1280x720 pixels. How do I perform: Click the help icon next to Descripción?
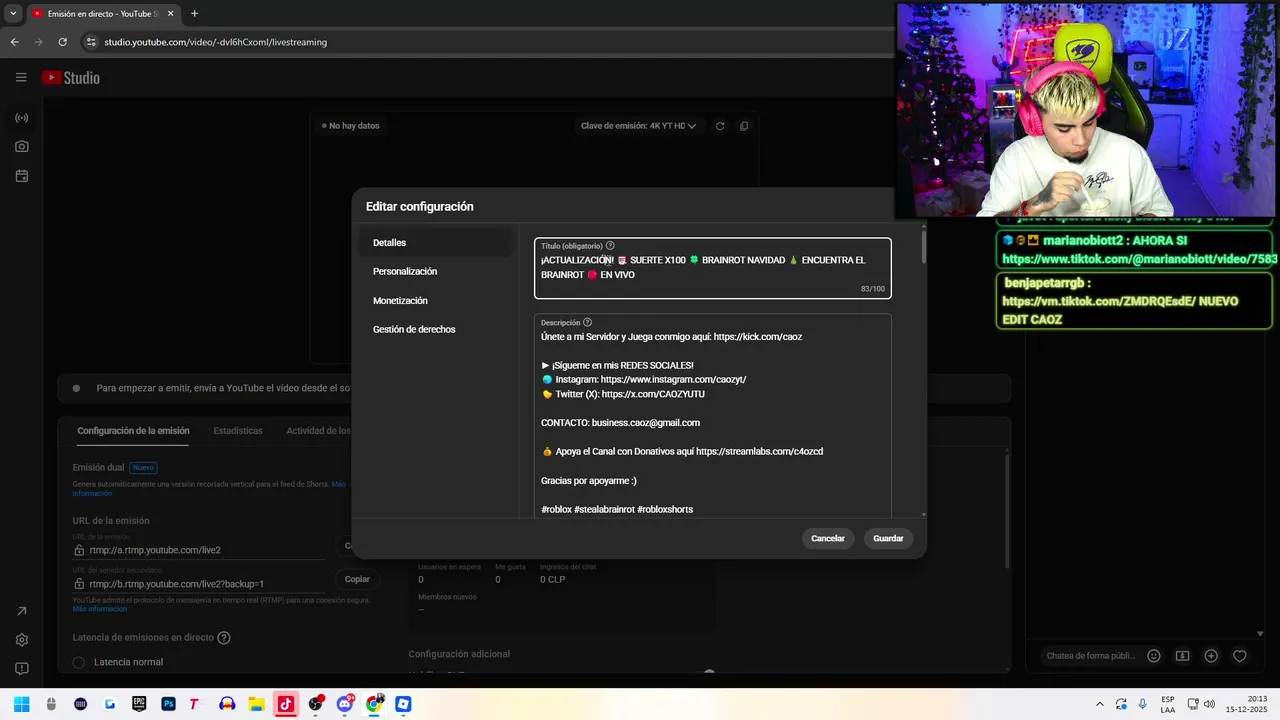[x=587, y=322]
